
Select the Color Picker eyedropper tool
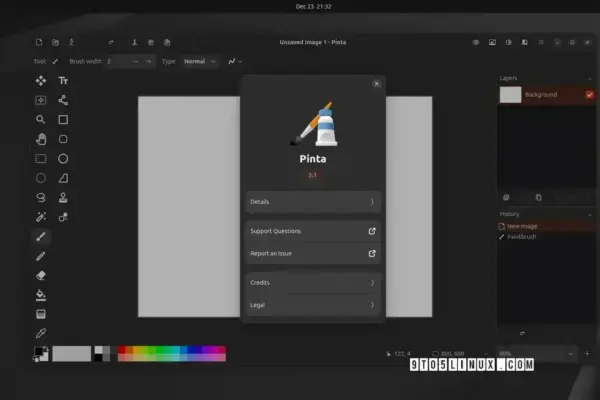click(x=41, y=333)
